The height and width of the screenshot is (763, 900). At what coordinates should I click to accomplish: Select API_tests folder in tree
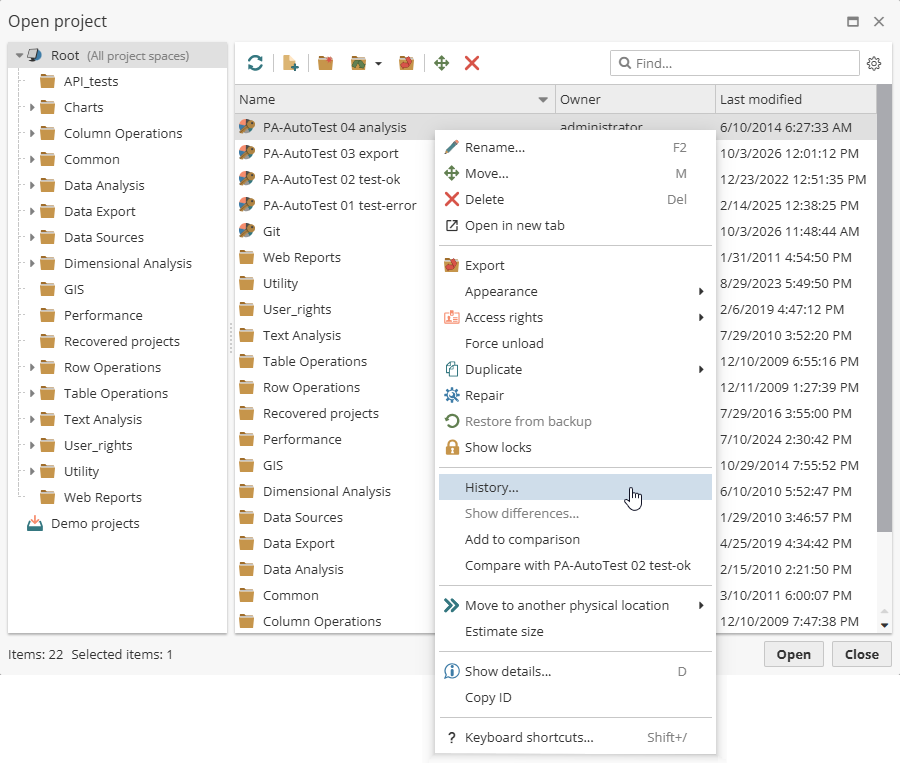91,81
